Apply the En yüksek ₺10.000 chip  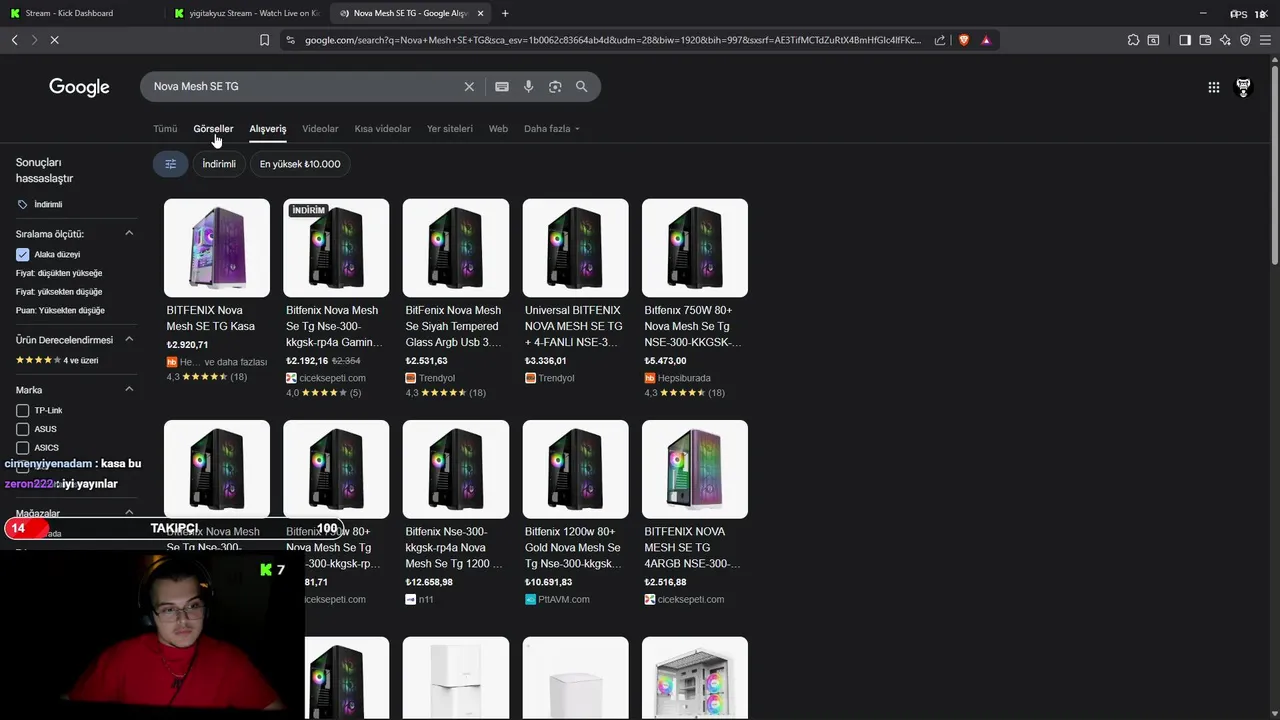[x=300, y=164]
